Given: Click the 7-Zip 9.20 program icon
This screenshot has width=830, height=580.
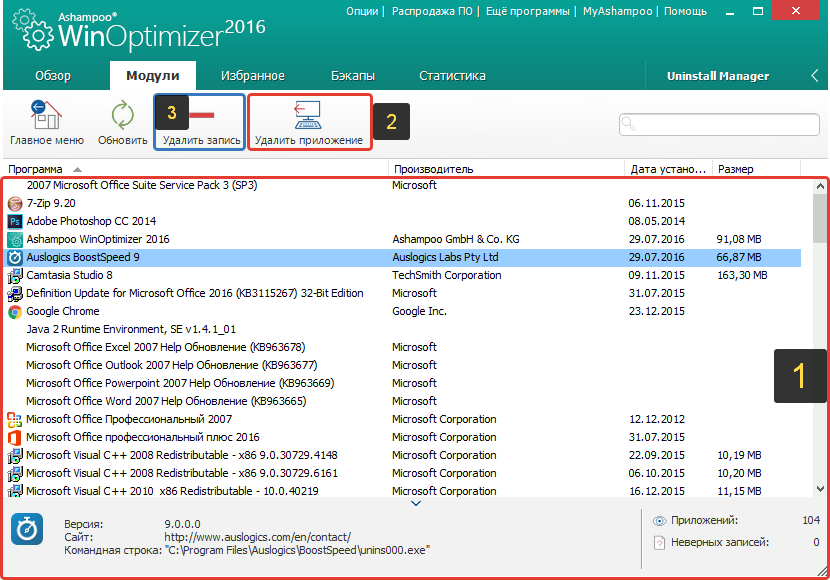Looking at the screenshot, I should pyautogui.click(x=15, y=203).
